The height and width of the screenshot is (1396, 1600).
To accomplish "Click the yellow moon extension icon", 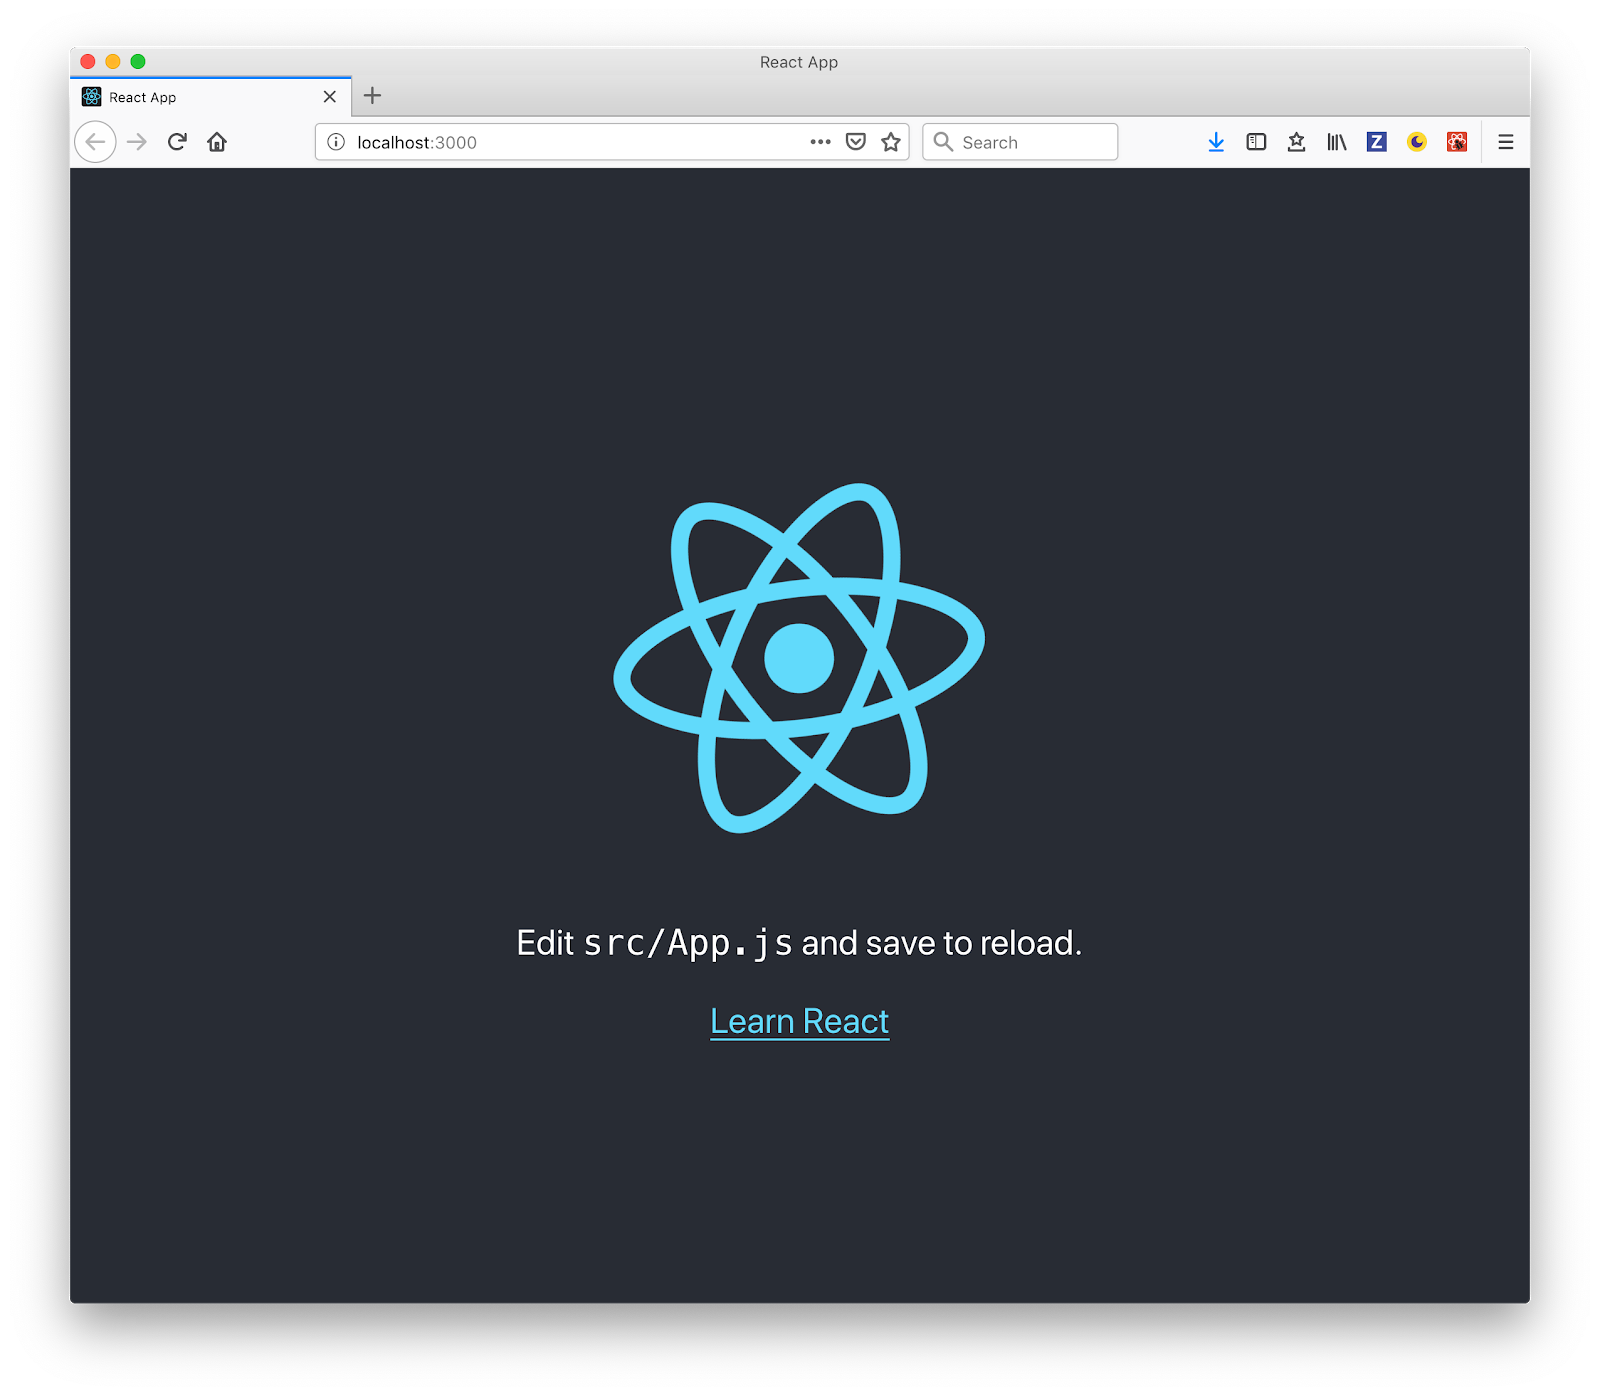I will pyautogui.click(x=1416, y=142).
